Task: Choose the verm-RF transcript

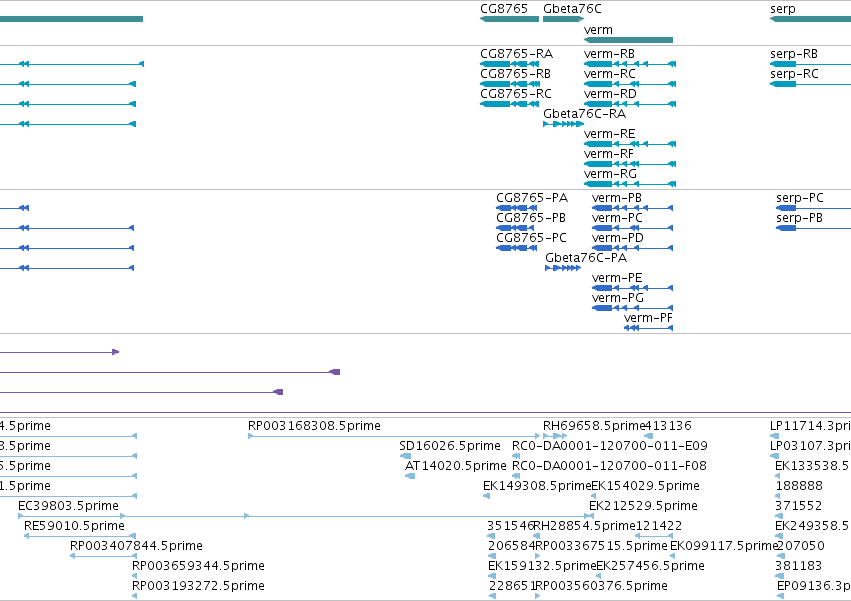Action: (x=608, y=154)
